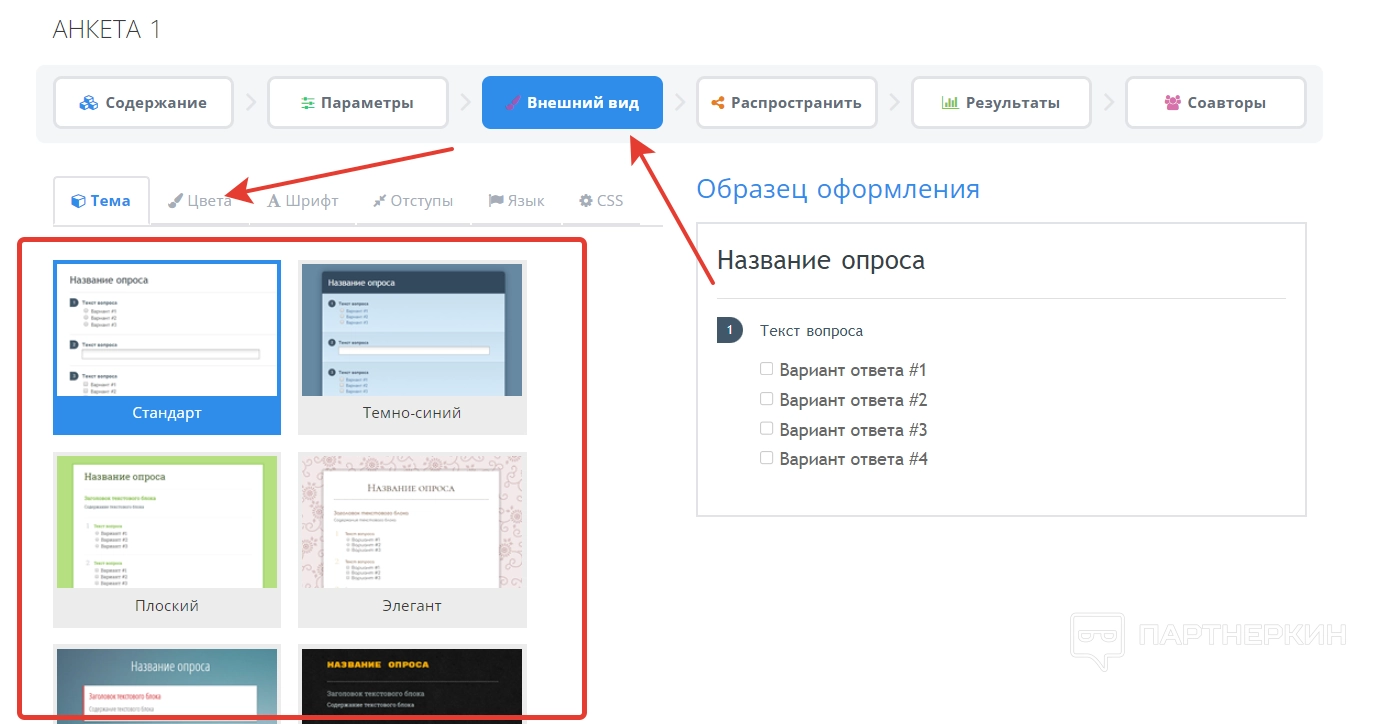
Task: Click the share icon in Распространить
Action: 717,103
